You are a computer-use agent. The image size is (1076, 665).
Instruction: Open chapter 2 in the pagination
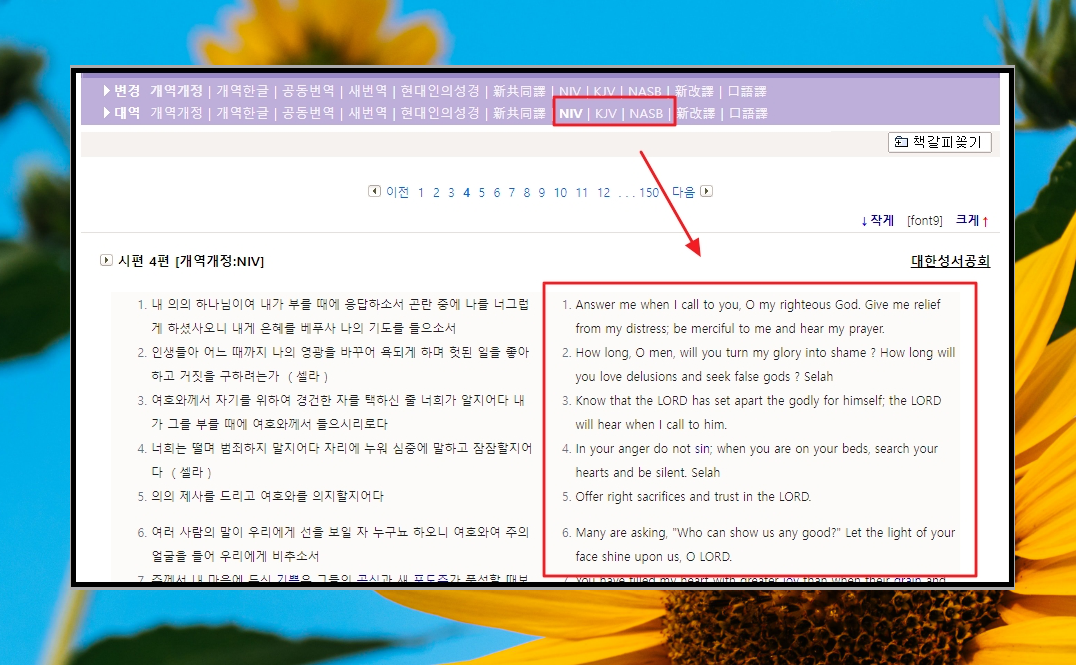pos(436,192)
